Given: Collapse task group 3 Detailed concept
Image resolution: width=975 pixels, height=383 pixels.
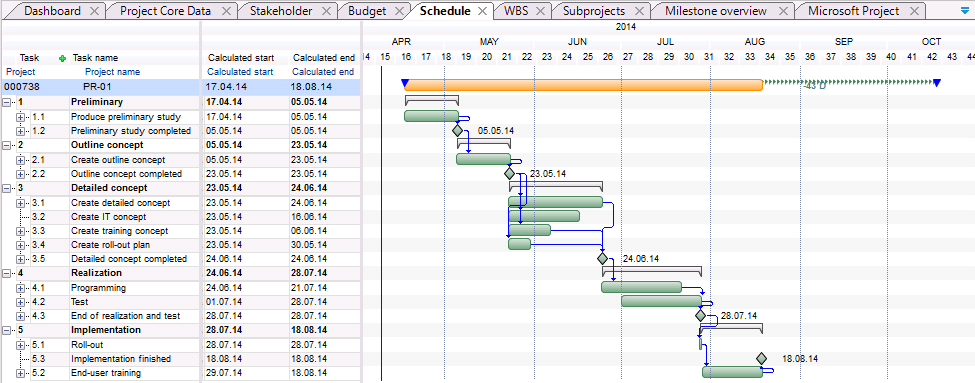Looking at the screenshot, I should (x=7, y=188).
